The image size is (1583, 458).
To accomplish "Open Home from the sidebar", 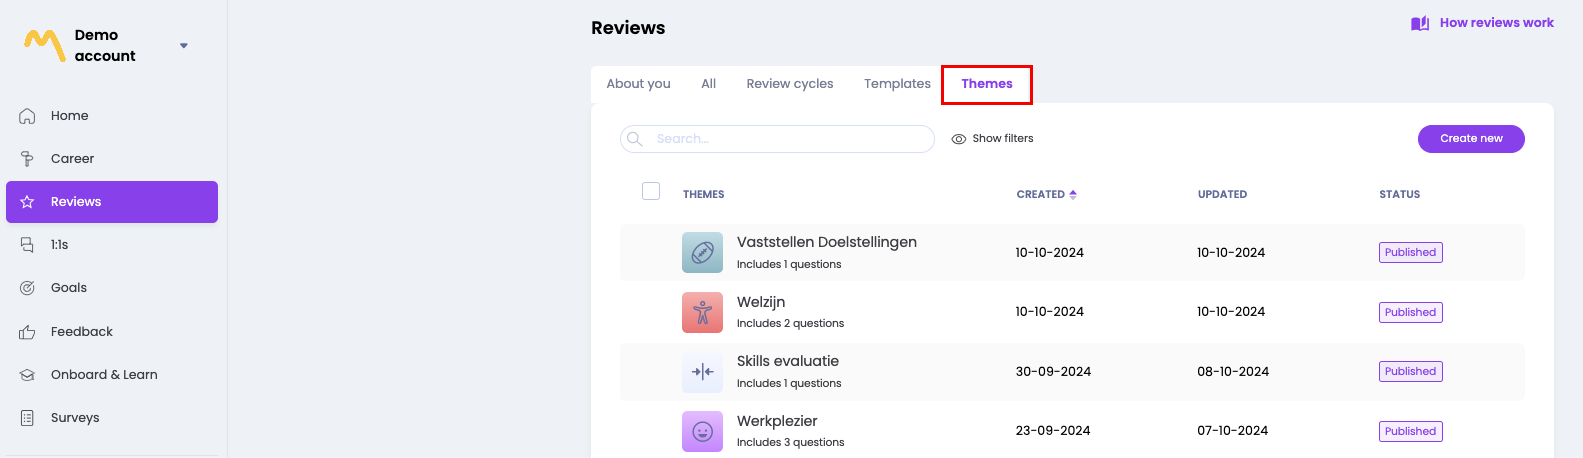I will click(x=69, y=116).
